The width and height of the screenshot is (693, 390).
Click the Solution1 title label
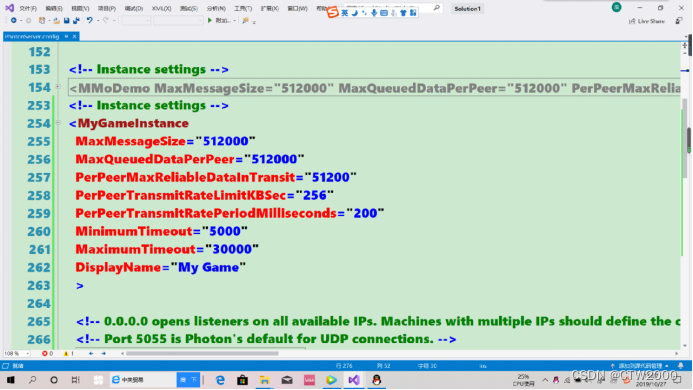pyautogui.click(x=467, y=8)
